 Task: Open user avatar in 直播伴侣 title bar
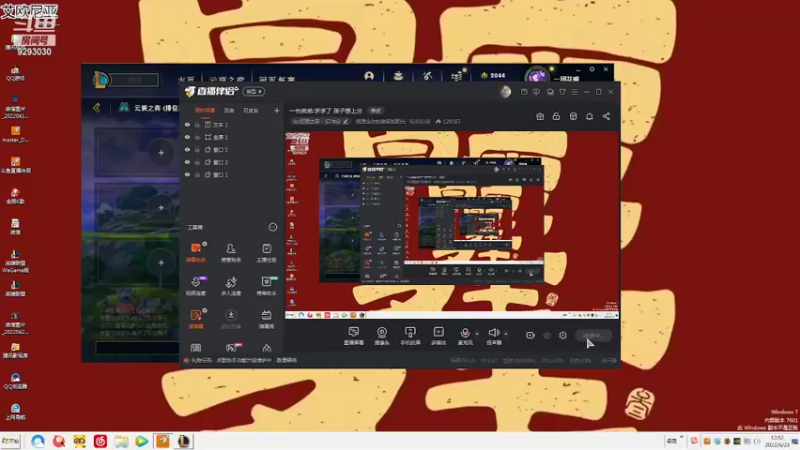pyautogui.click(x=505, y=92)
